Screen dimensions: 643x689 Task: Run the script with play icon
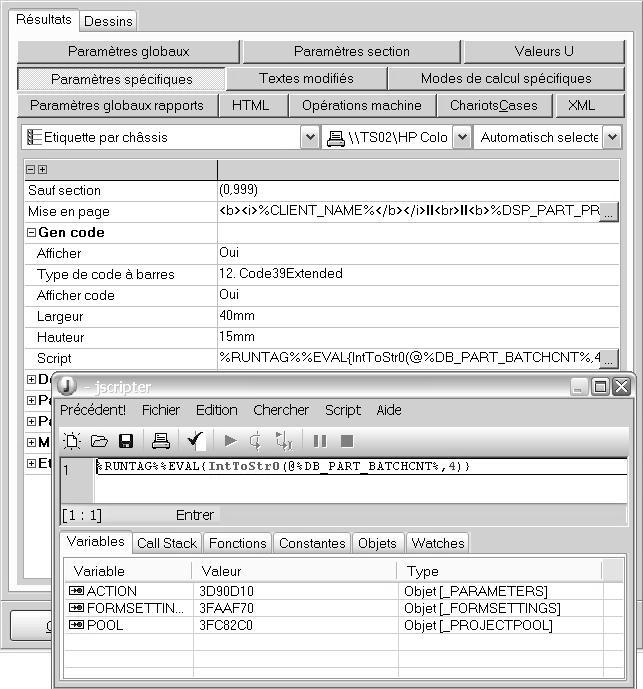[230, 440]
